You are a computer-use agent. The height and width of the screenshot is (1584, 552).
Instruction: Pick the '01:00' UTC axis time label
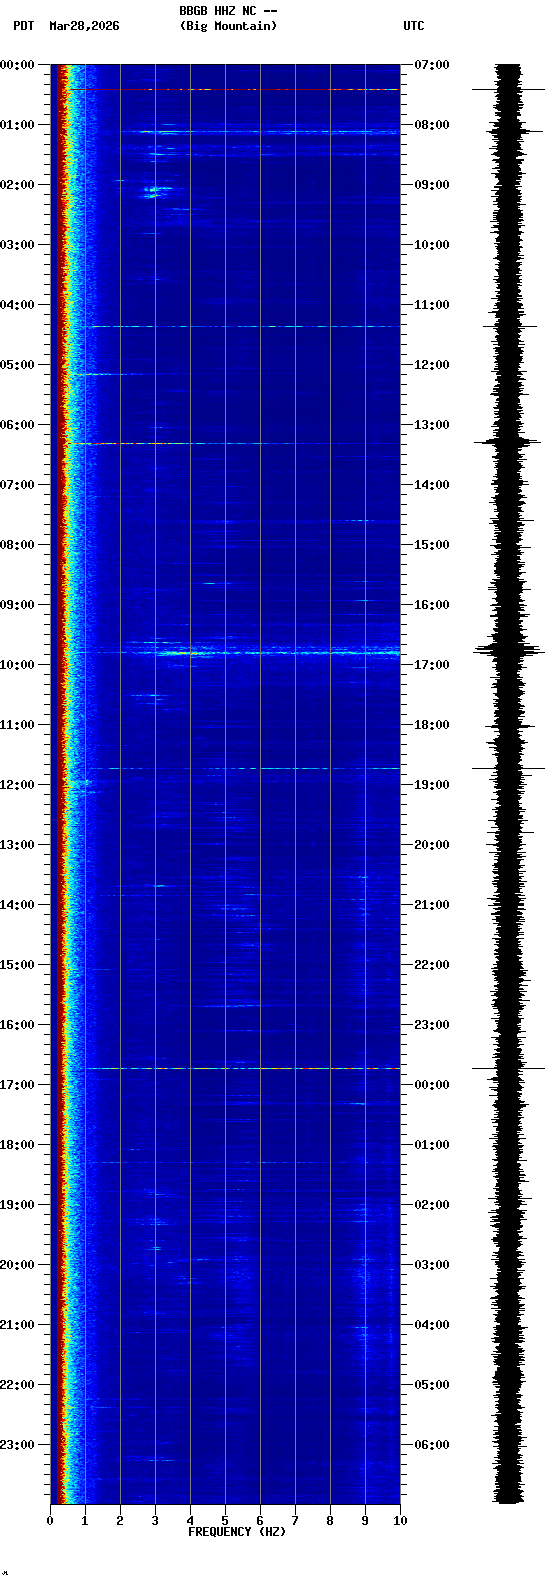click(431, 1145)
